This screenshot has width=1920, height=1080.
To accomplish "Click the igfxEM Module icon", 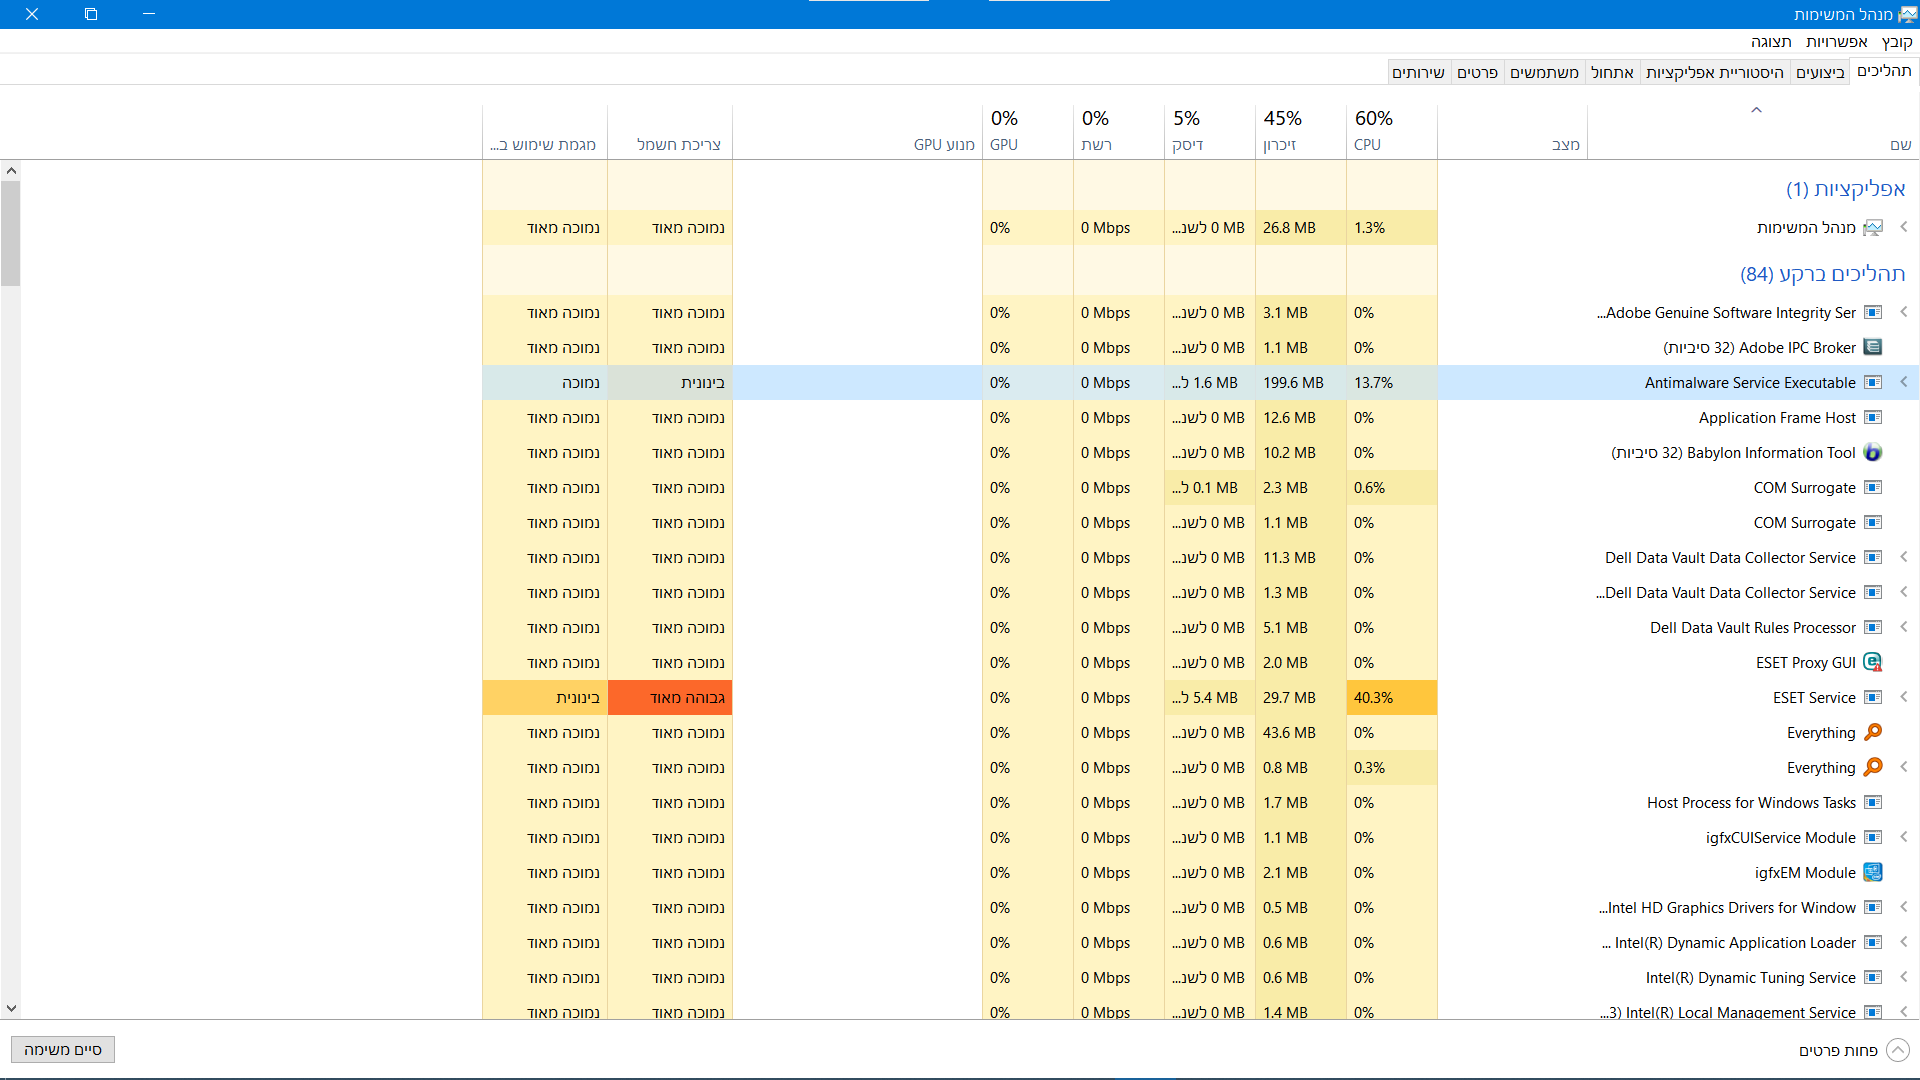I will point(1873,873).
